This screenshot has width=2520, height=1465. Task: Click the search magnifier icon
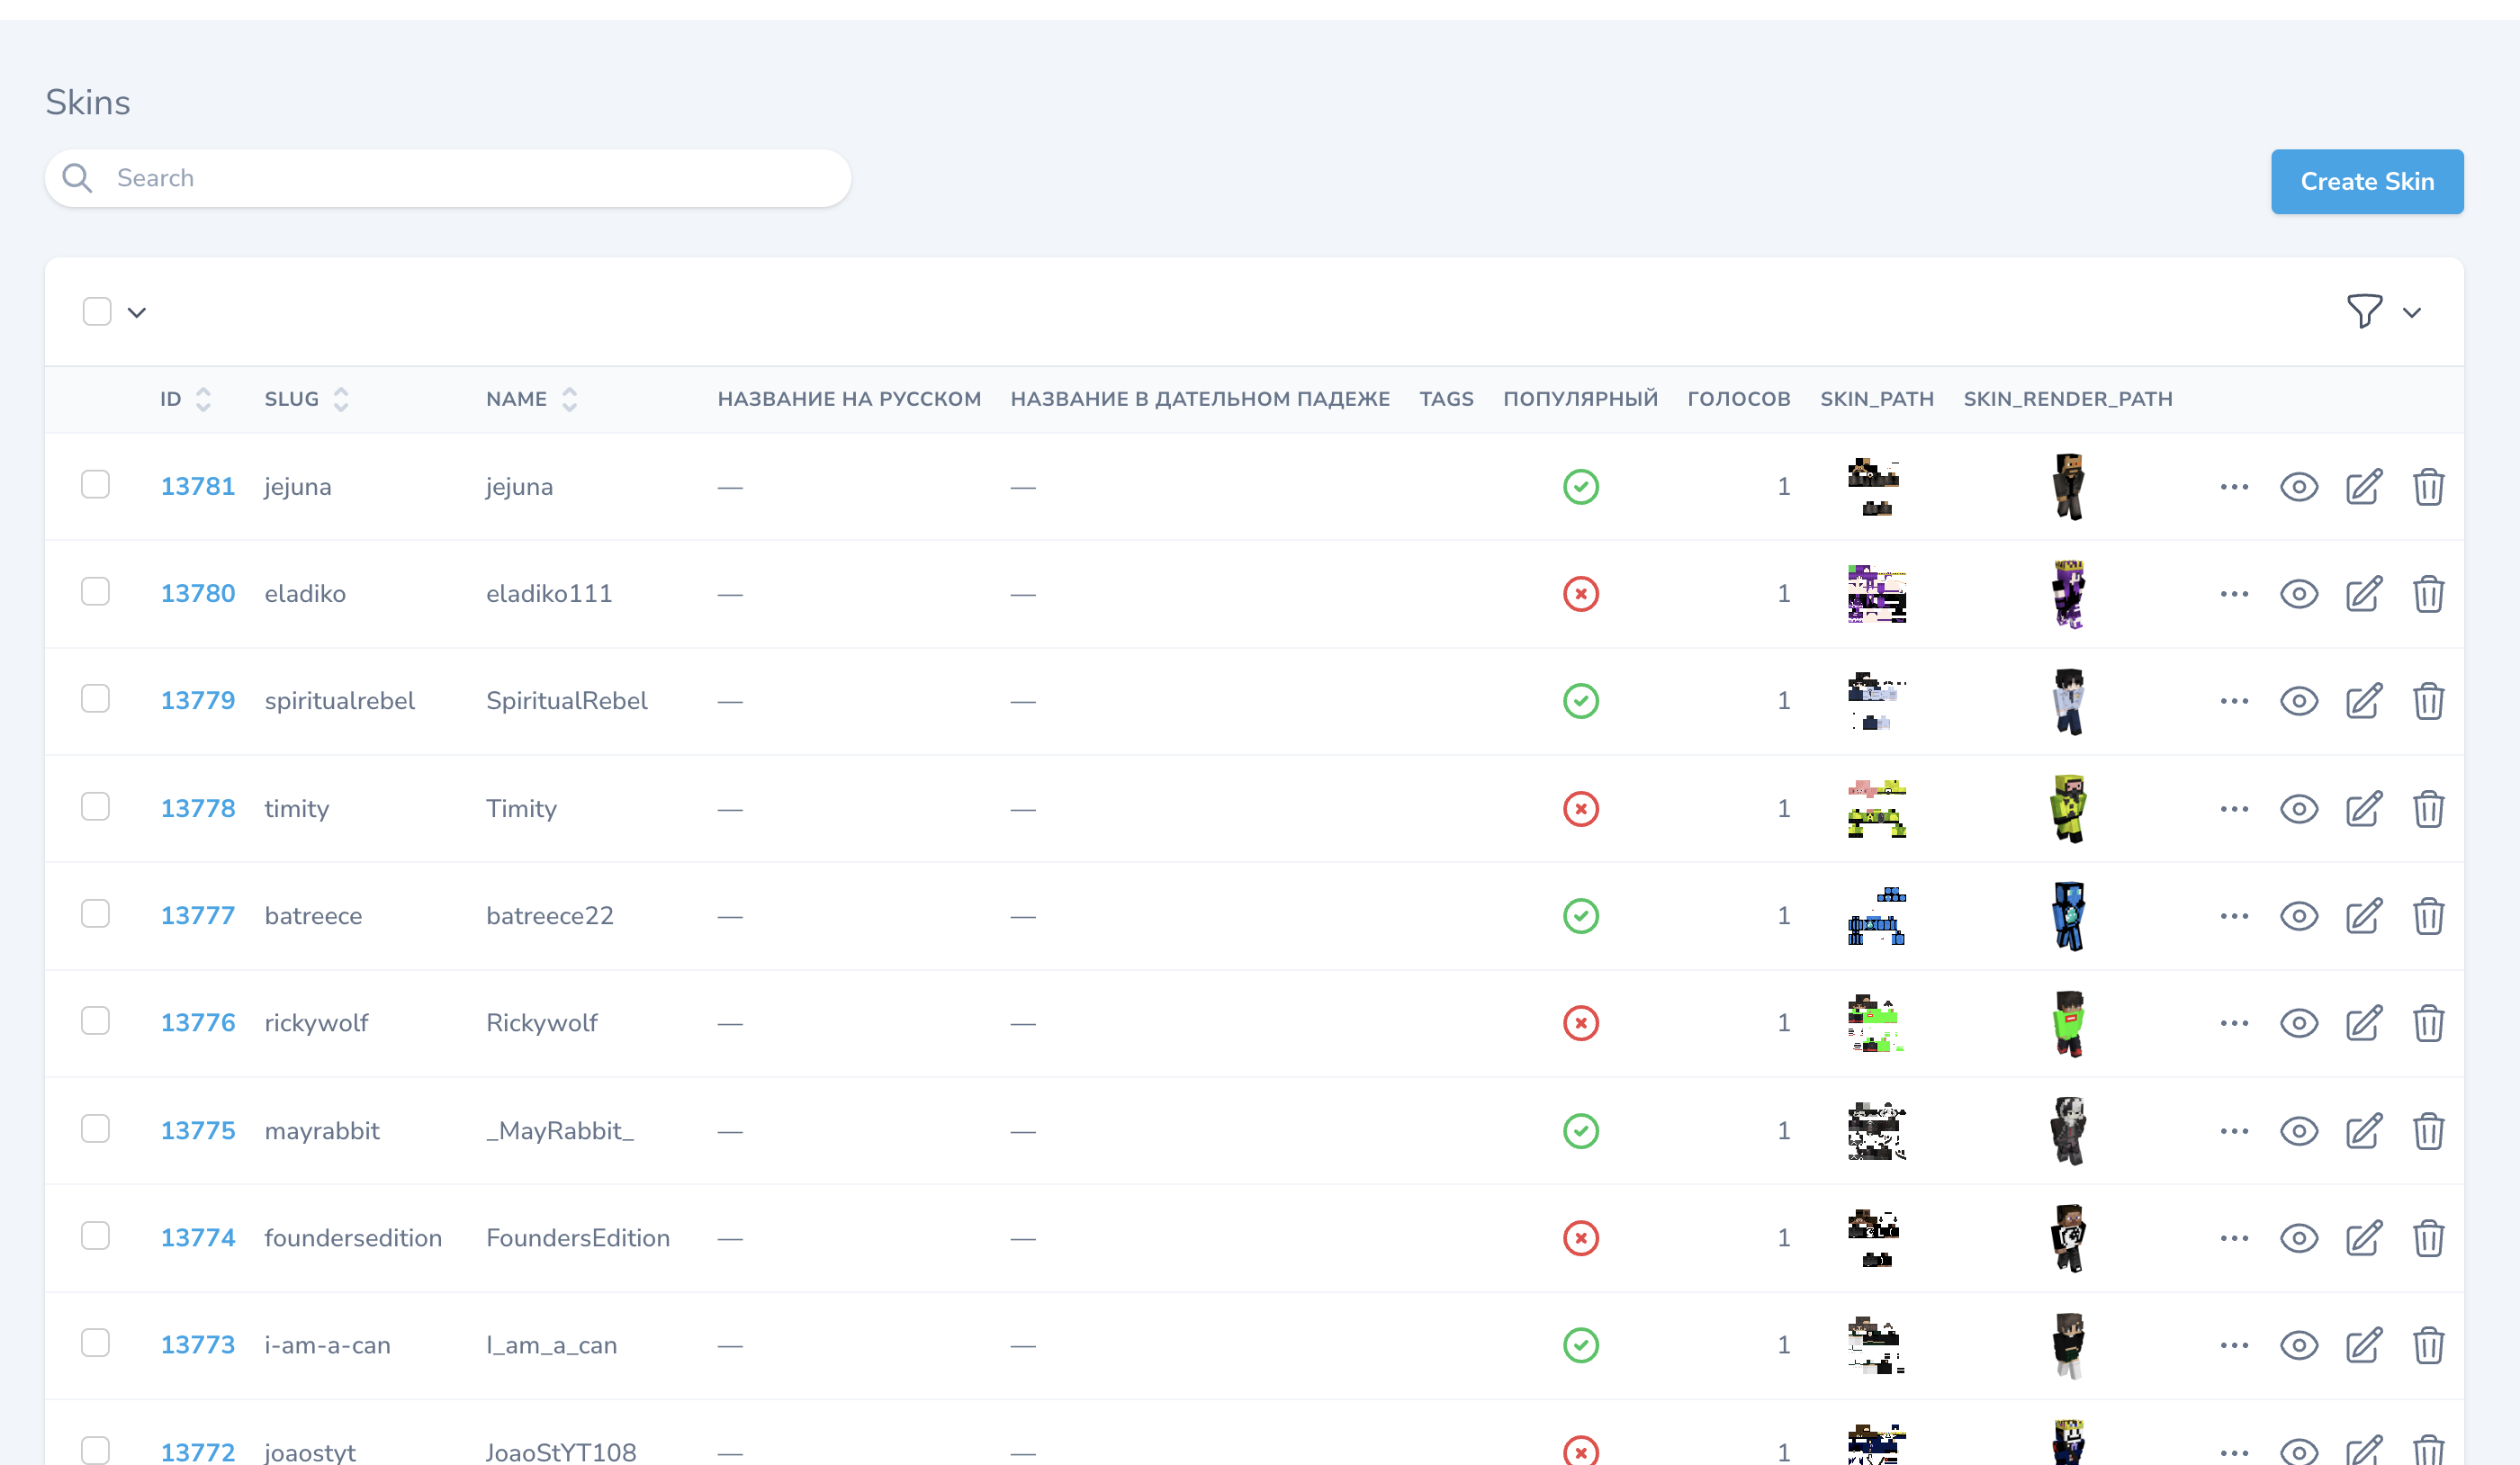tap(77, 178)
